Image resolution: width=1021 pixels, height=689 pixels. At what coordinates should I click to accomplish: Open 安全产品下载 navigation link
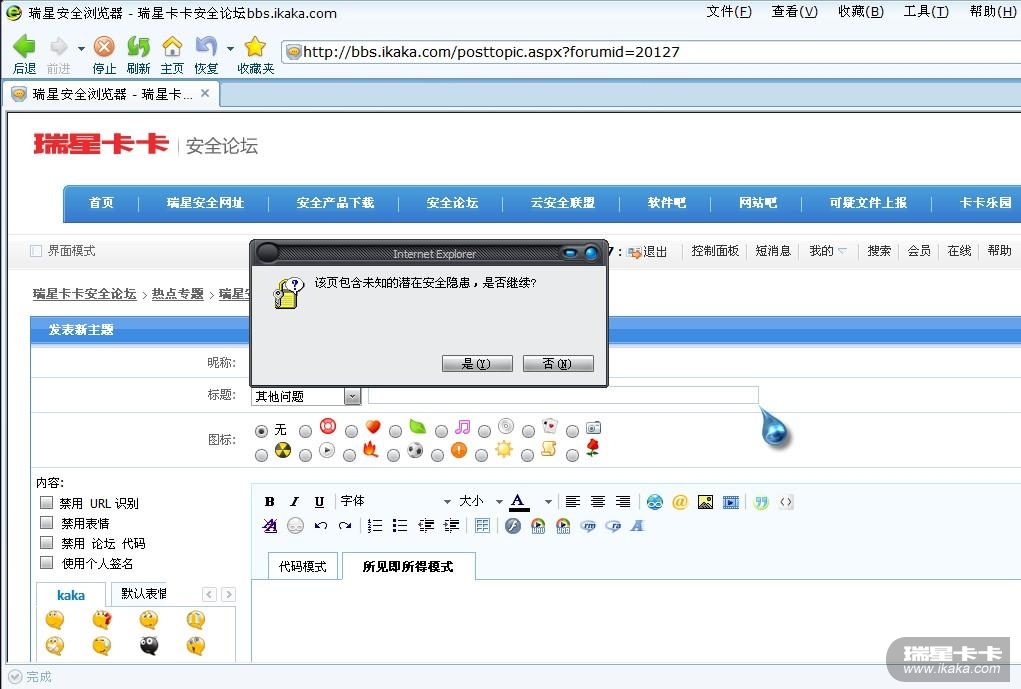point(335,203)
